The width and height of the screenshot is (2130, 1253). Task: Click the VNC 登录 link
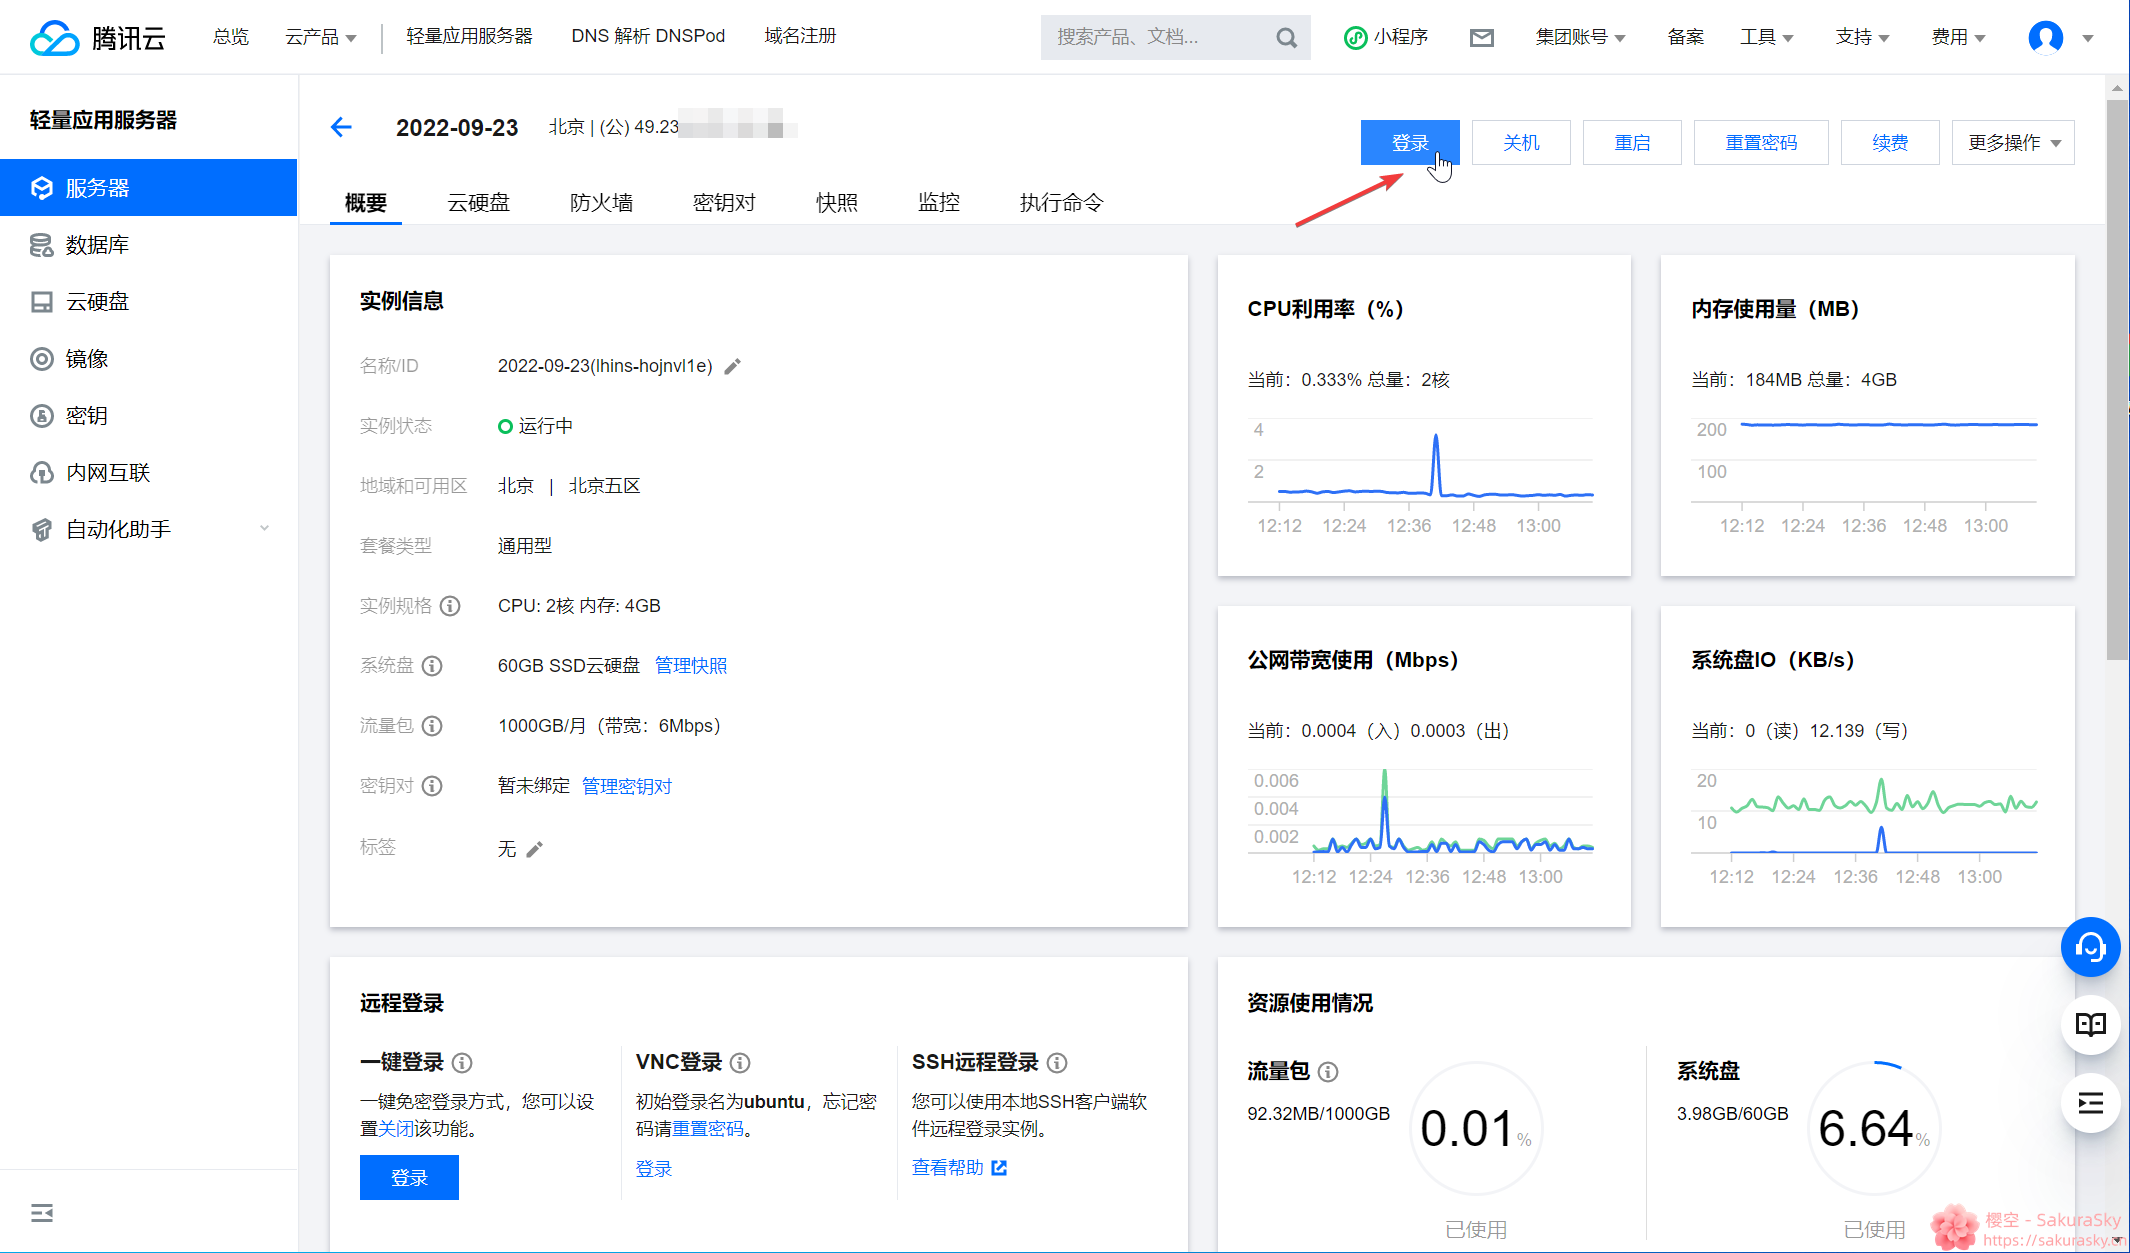click(654, 1168)
